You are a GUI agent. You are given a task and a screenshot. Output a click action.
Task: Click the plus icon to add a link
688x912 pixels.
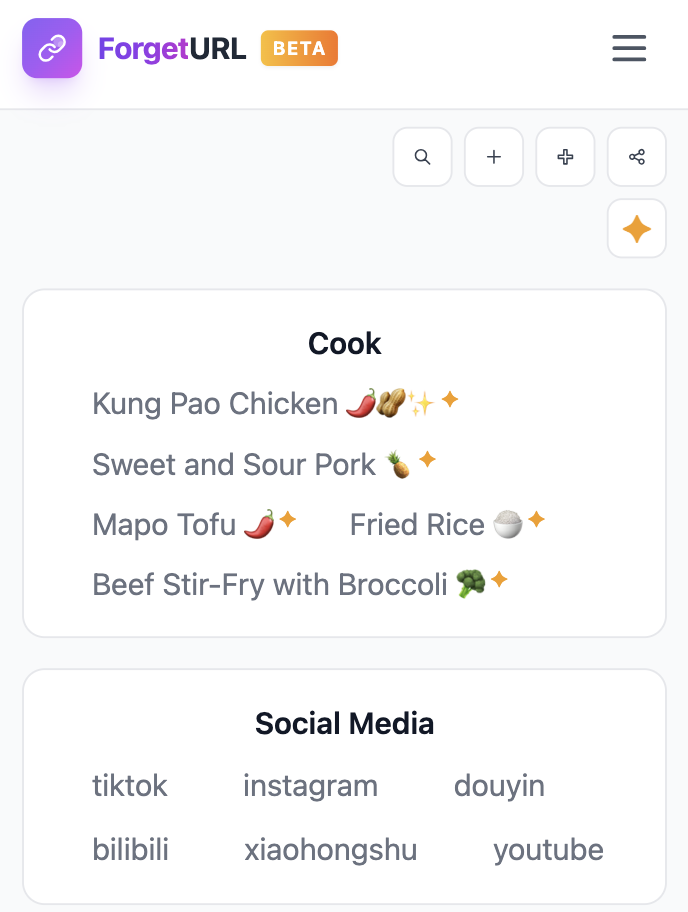493,157
